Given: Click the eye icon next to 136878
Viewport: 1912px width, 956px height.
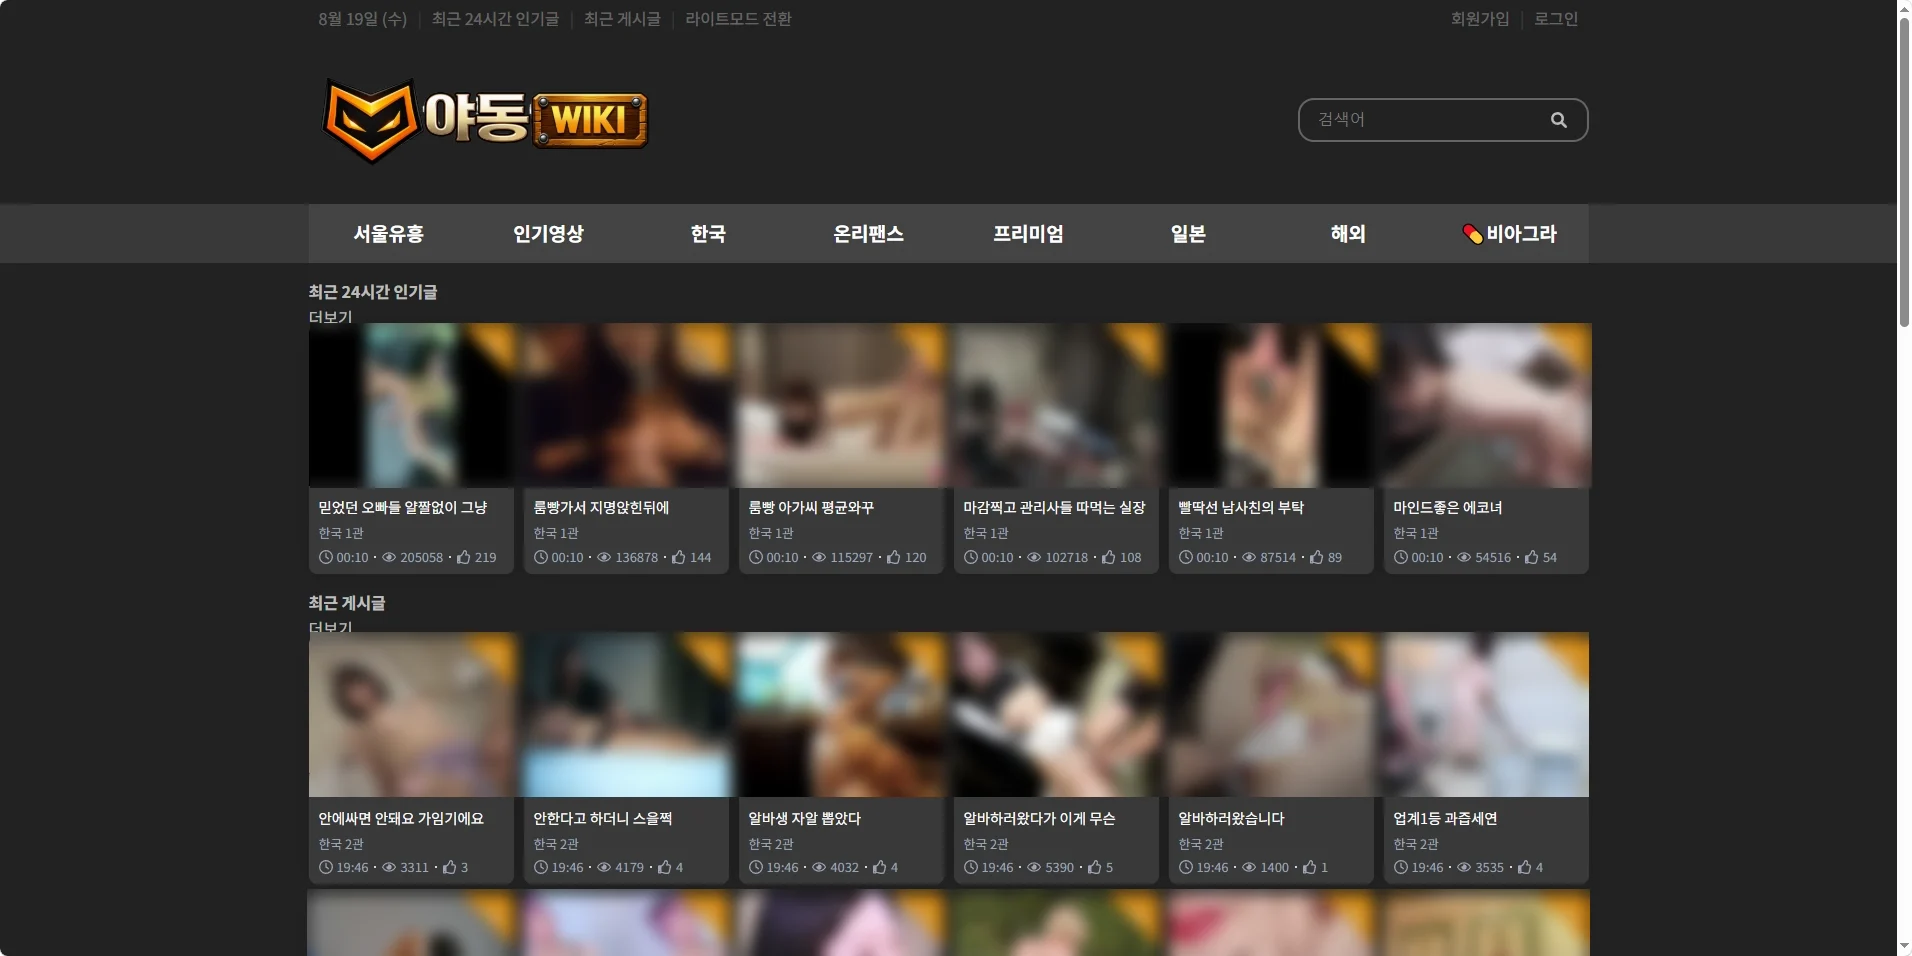Looking at the screenshot, I should [604, 557].
